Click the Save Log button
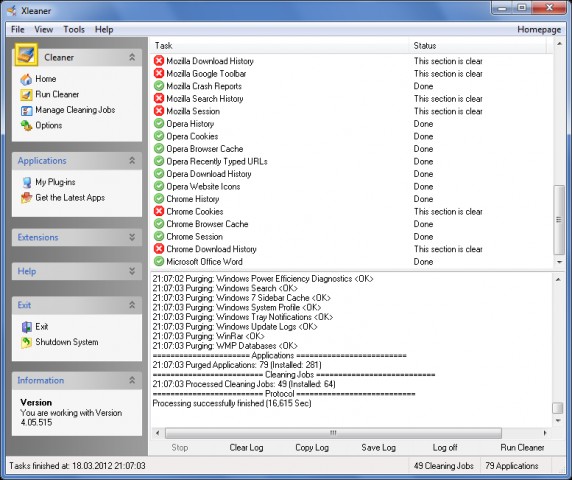572x480 pixels. coord(378,448)
